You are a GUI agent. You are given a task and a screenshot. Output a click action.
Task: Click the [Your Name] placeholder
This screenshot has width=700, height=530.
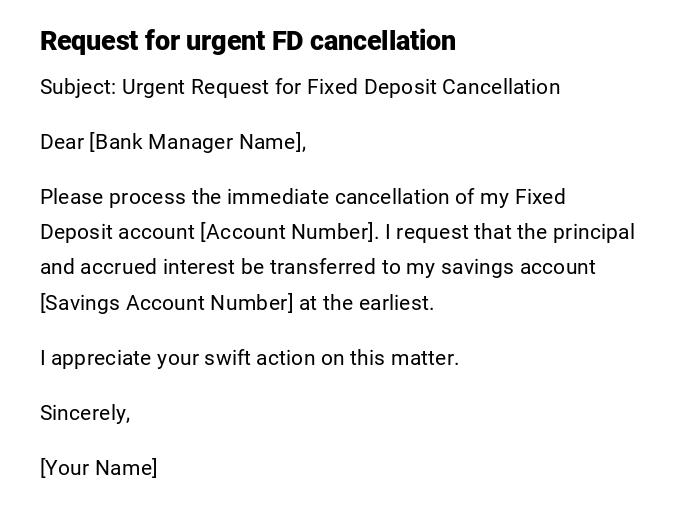tap(98, 468)
